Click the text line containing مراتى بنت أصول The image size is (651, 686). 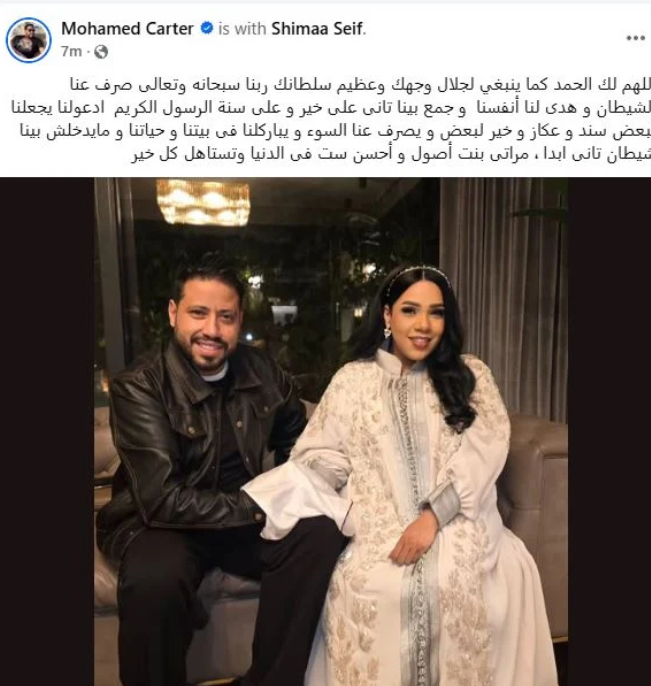[x=391, y=155]
